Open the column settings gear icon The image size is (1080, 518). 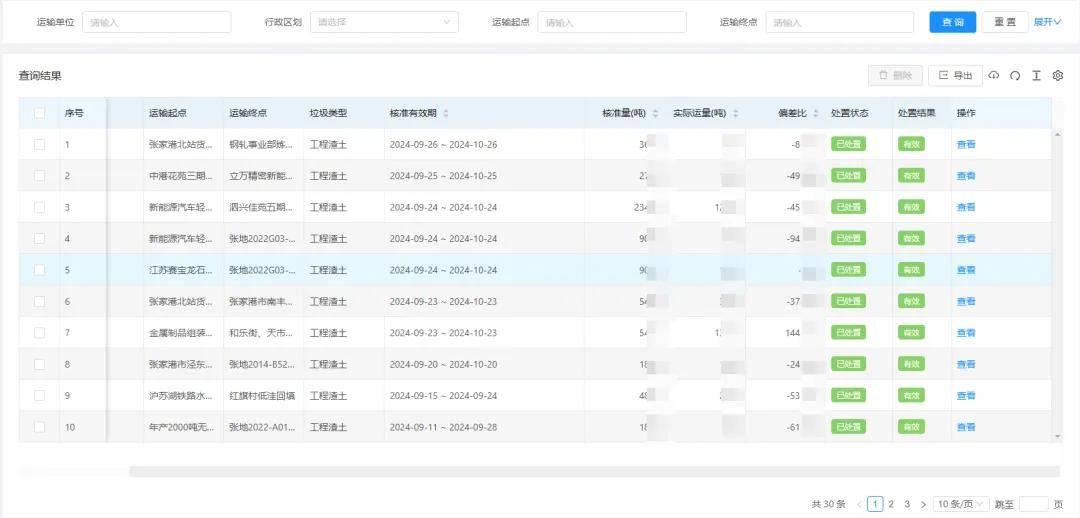[1058, 76]
